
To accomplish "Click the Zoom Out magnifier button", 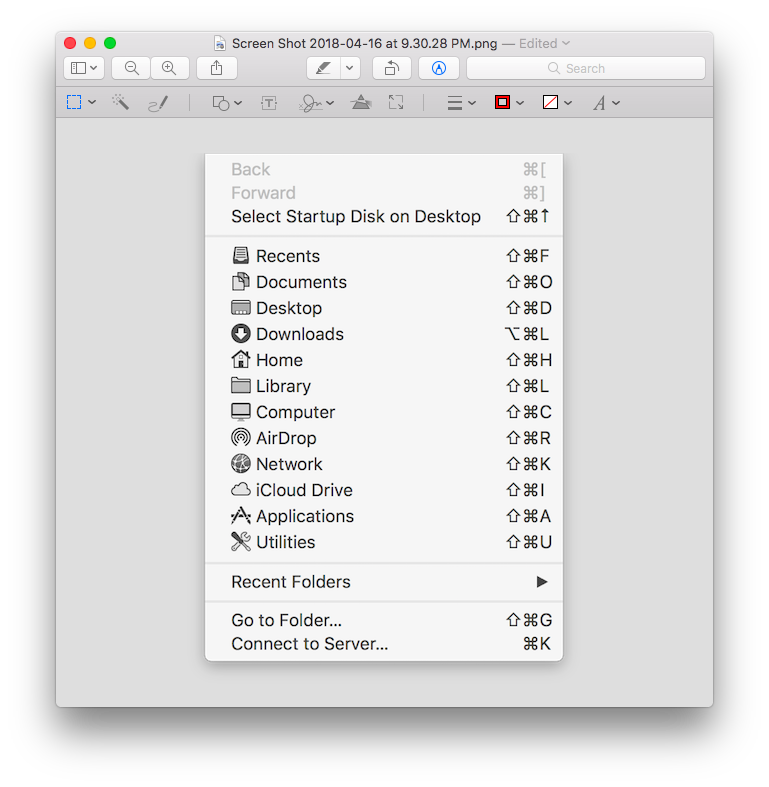I will (x=131, y=68).
